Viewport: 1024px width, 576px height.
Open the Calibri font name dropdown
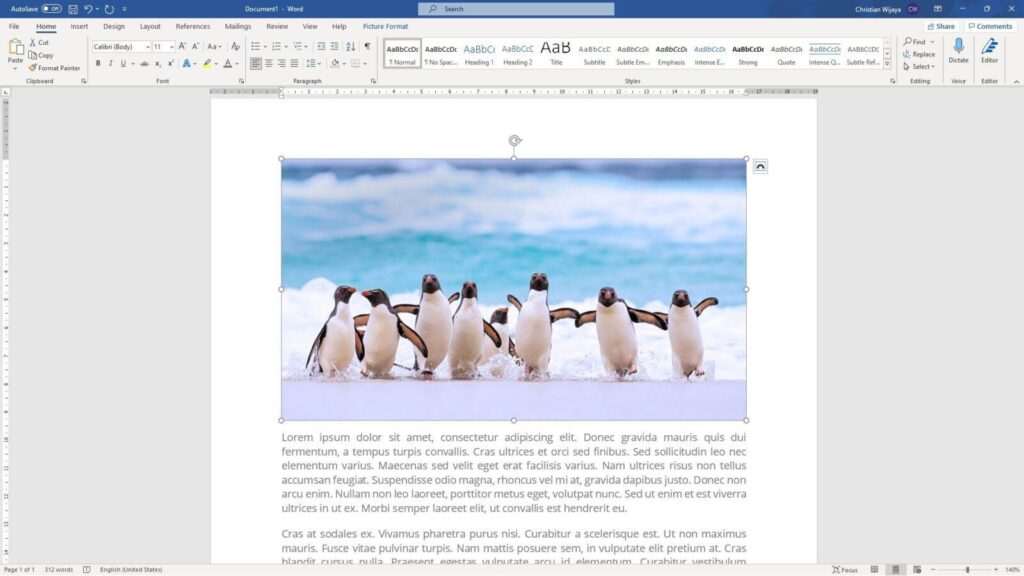(x=121, y=46)
